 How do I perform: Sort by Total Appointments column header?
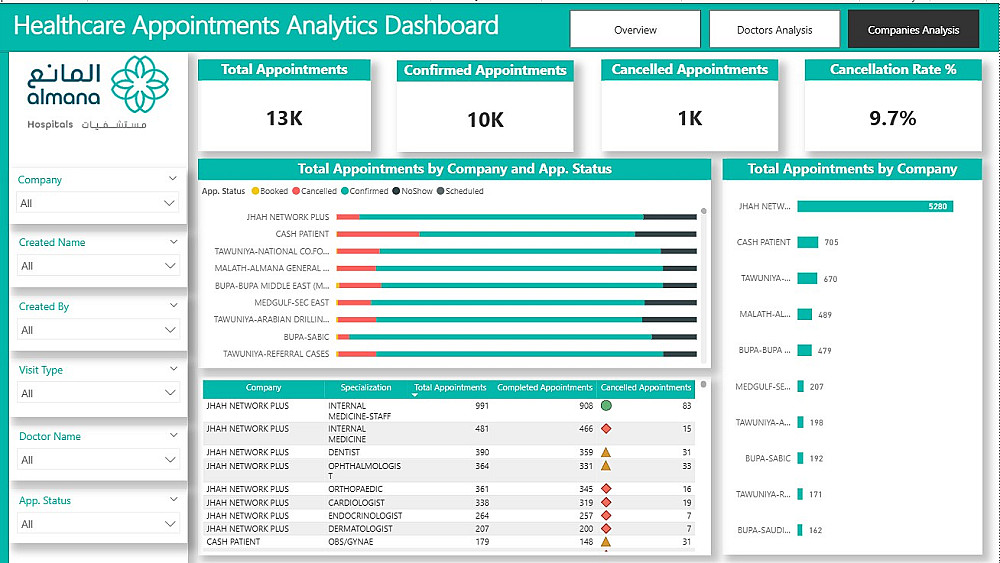450,388
